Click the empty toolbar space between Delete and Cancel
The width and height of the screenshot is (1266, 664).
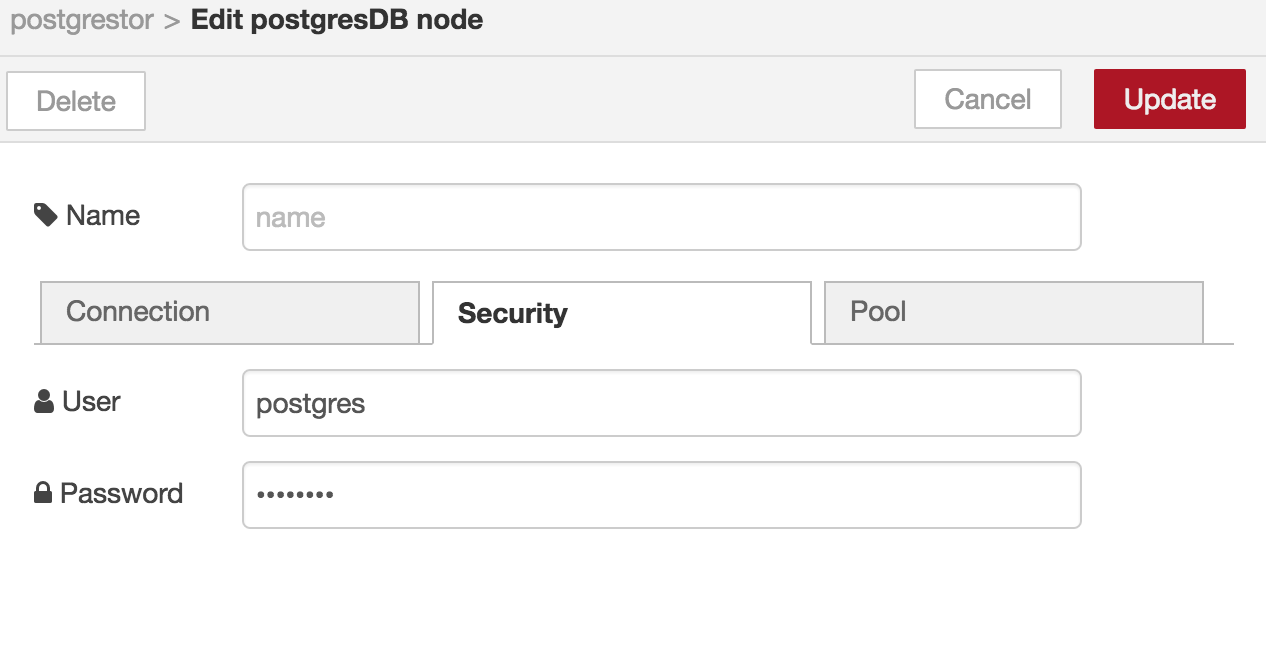pyautogui.click(x=530, y=100)
